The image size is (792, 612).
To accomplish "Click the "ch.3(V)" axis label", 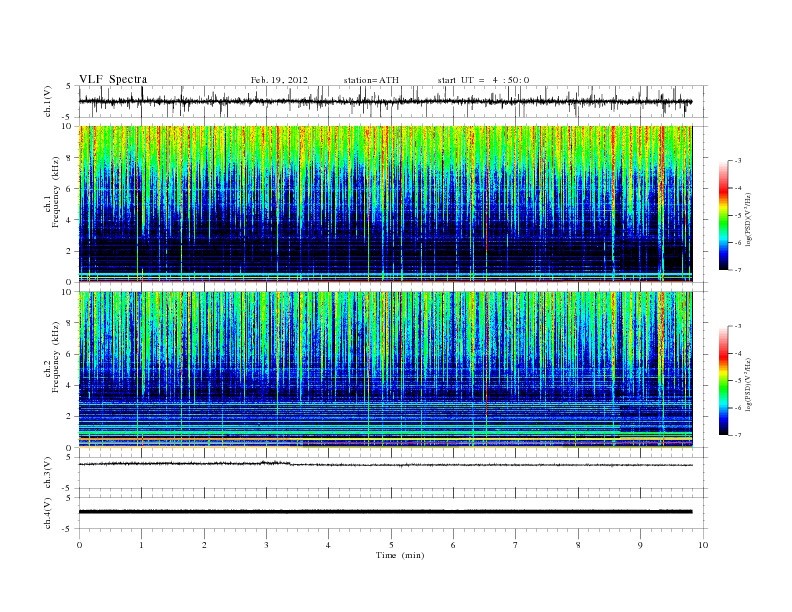I will (x=48, y=473).
